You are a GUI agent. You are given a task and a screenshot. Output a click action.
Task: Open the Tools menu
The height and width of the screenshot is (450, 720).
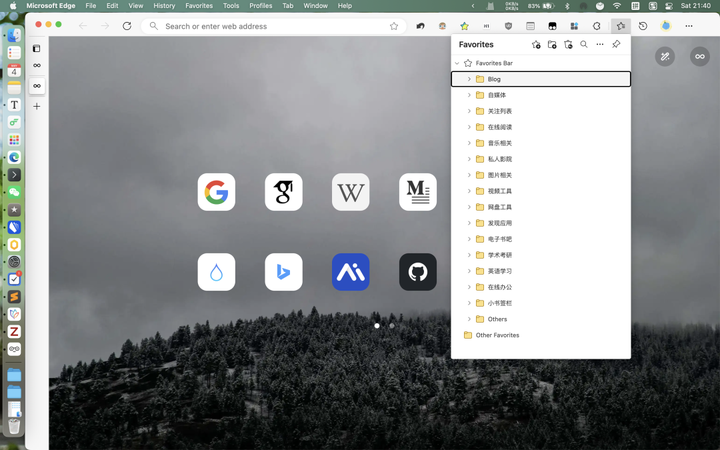tap(231, 6)
